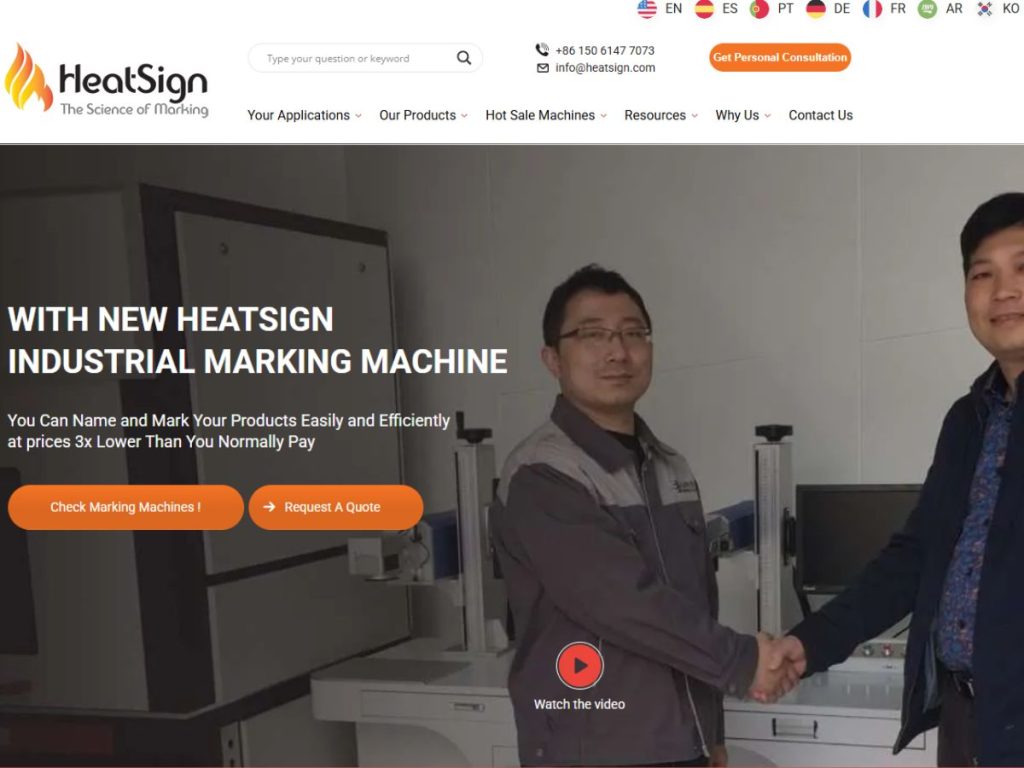Screen dimensions: 1024x768
Task: Switch language to FR text link
Action: pyautogui.click(x=898, y=8)
